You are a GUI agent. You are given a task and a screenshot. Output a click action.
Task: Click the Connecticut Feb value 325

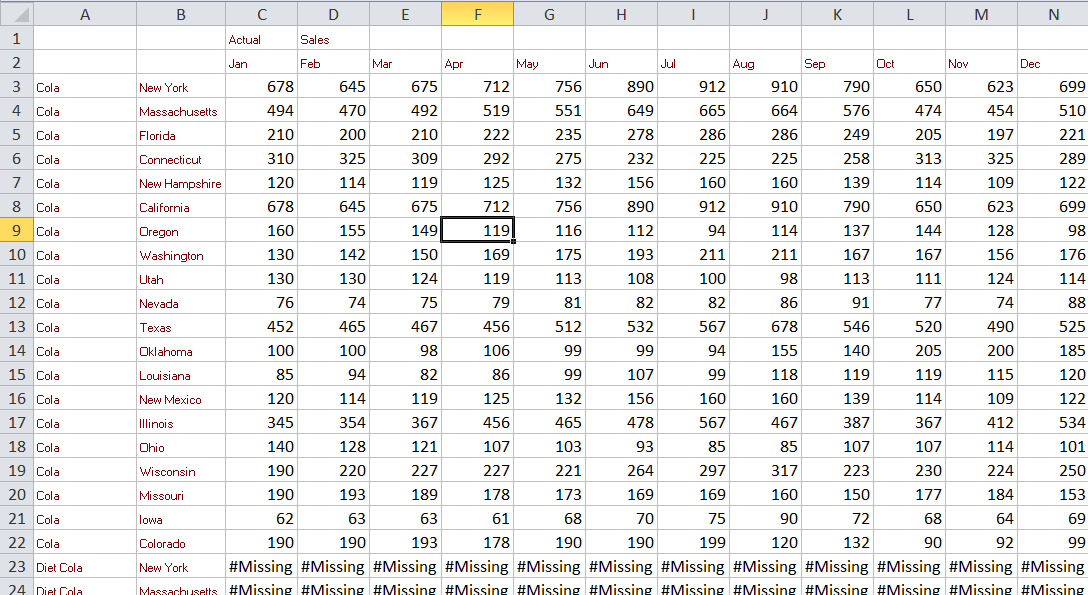pos(334,159)
